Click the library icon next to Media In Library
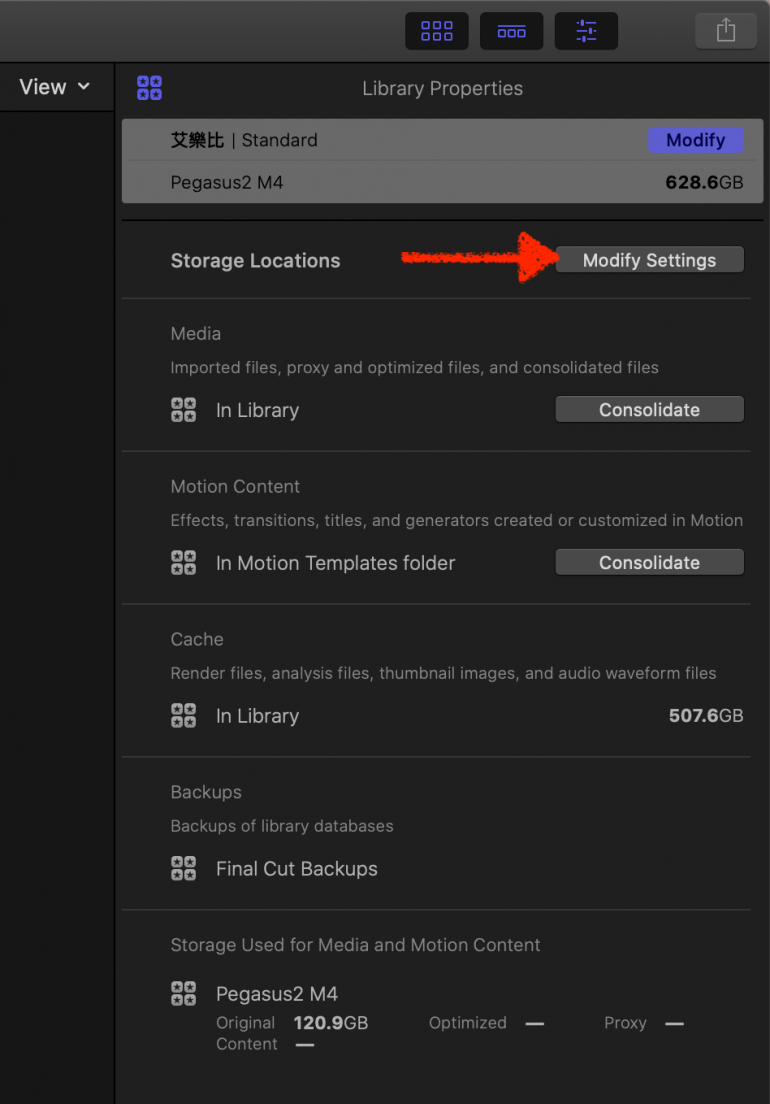The height and width of the screenshot is (1104, 770). point(183,410)
